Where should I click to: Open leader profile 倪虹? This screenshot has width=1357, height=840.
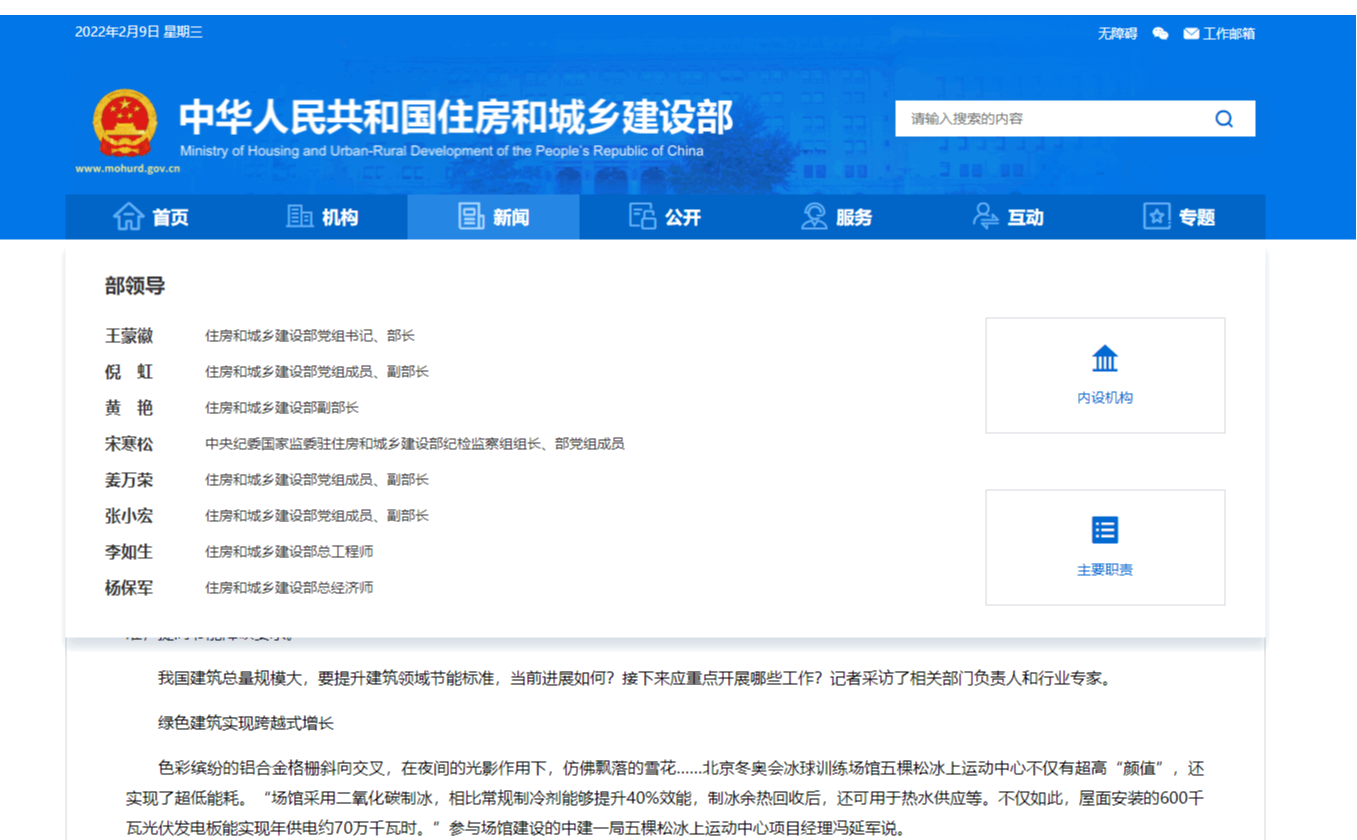pos(129,372)
